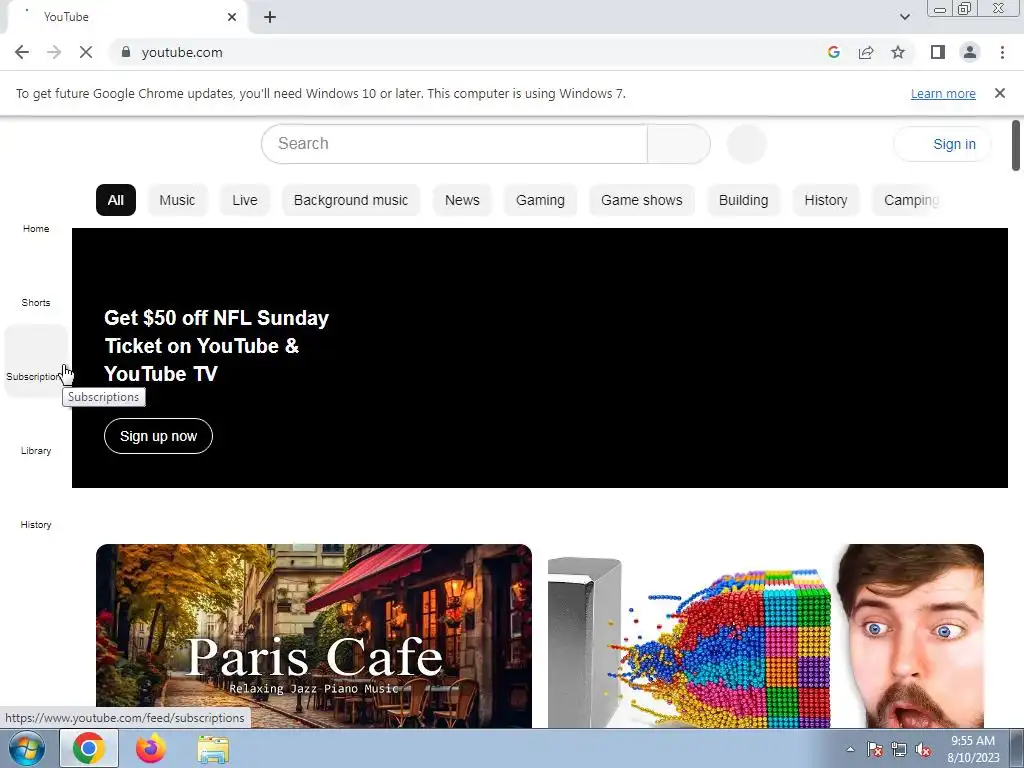1024x768 pixels.
Task: Expand the tab search chevron
Action: [x=904, y=17]
